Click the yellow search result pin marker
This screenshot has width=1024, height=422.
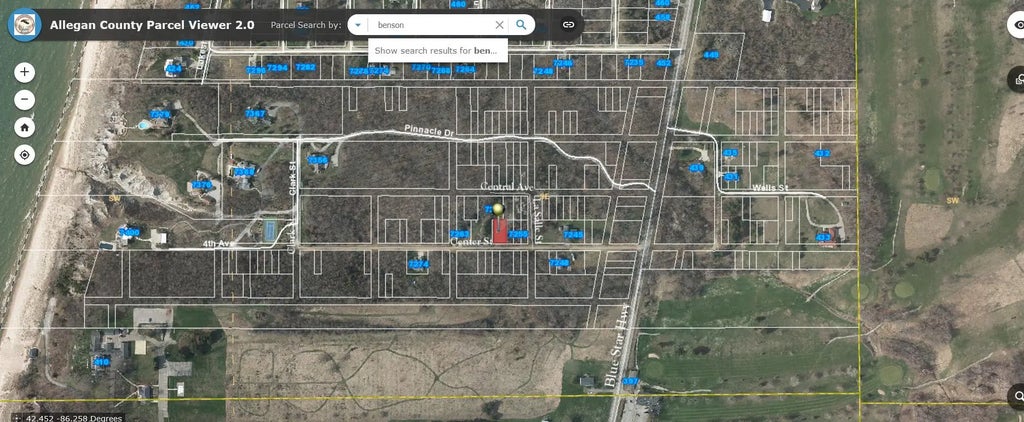coord(498,209)
